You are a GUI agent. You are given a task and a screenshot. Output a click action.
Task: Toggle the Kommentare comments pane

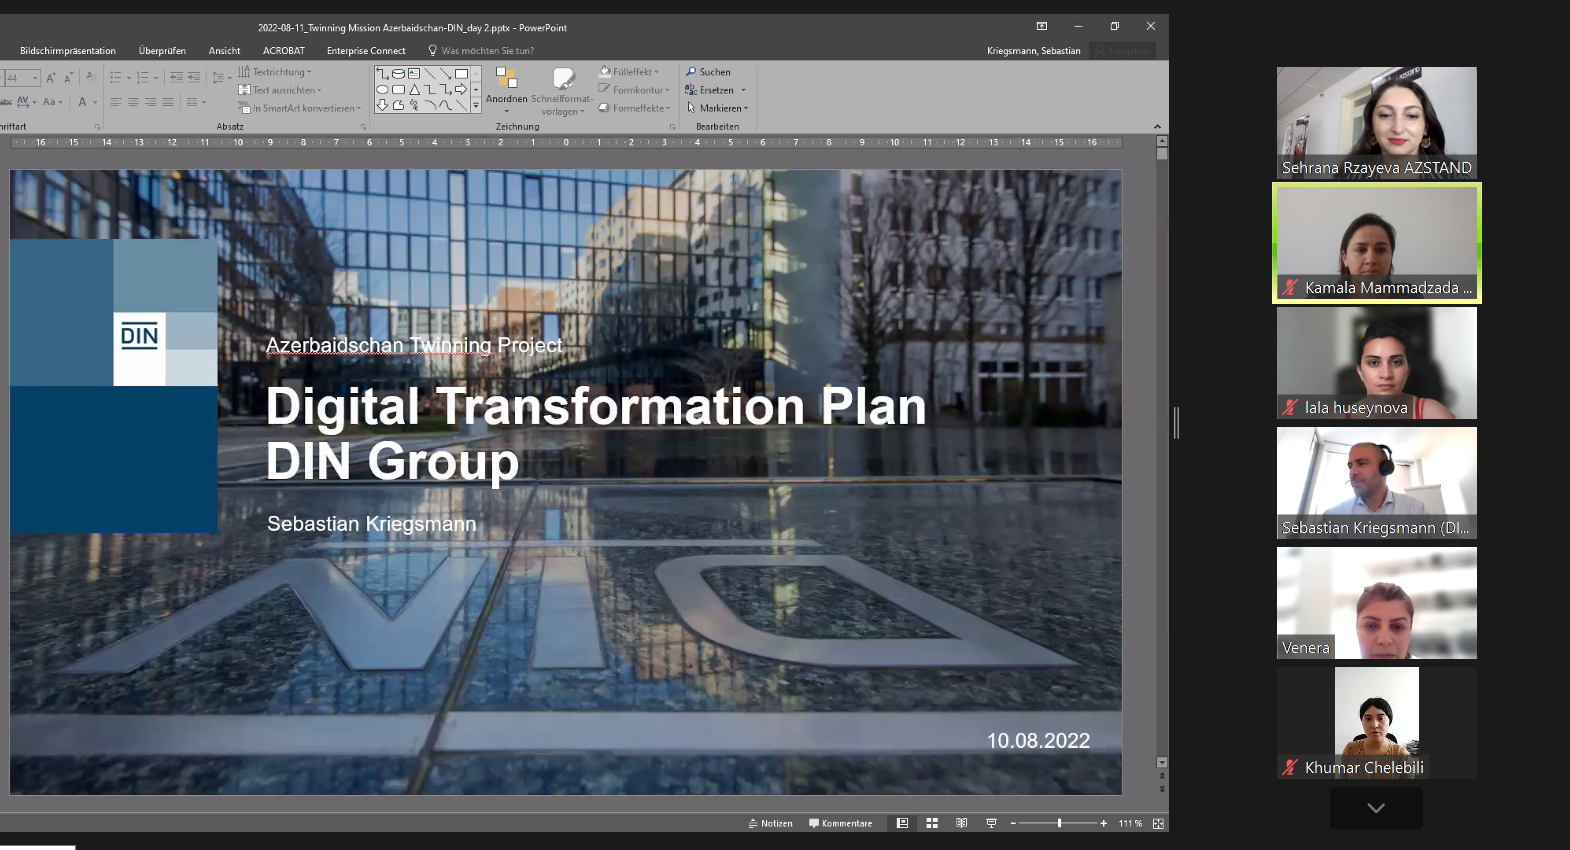coord(841,824)
